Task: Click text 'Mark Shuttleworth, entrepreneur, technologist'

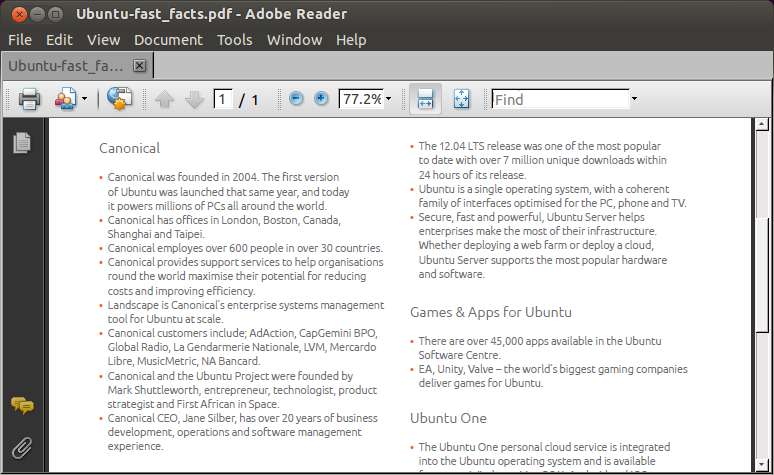Action: pyautogui.click(x=220, y=390)
